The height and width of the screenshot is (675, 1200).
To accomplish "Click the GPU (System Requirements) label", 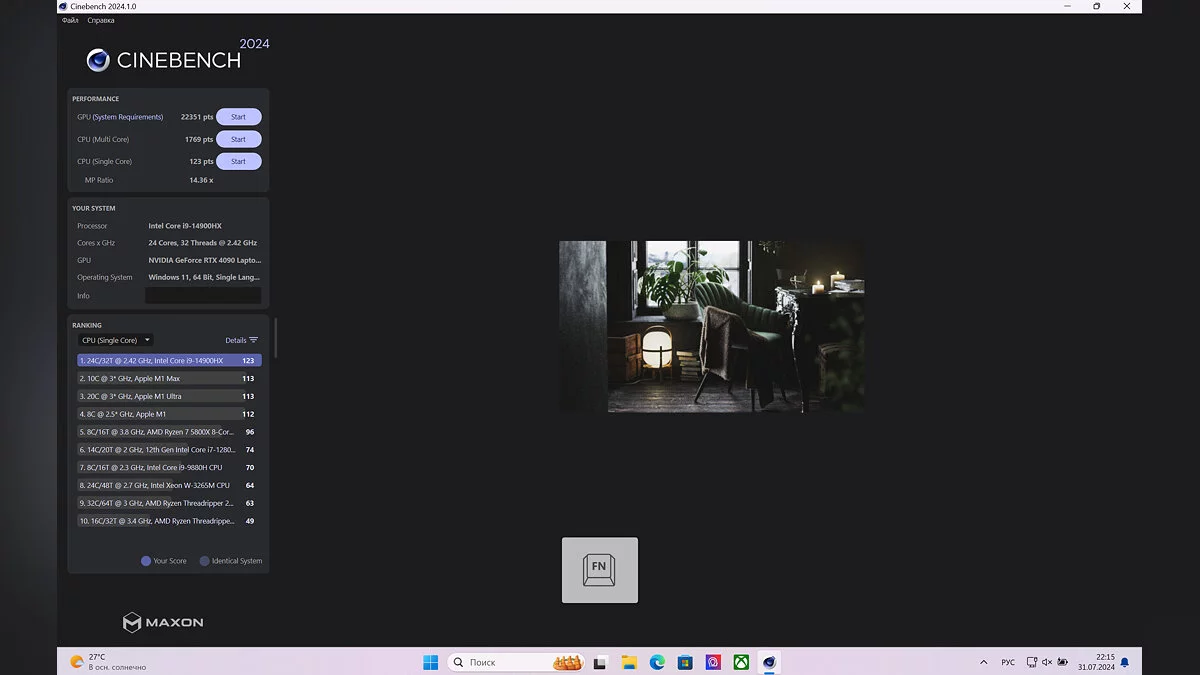I will 120,117.
